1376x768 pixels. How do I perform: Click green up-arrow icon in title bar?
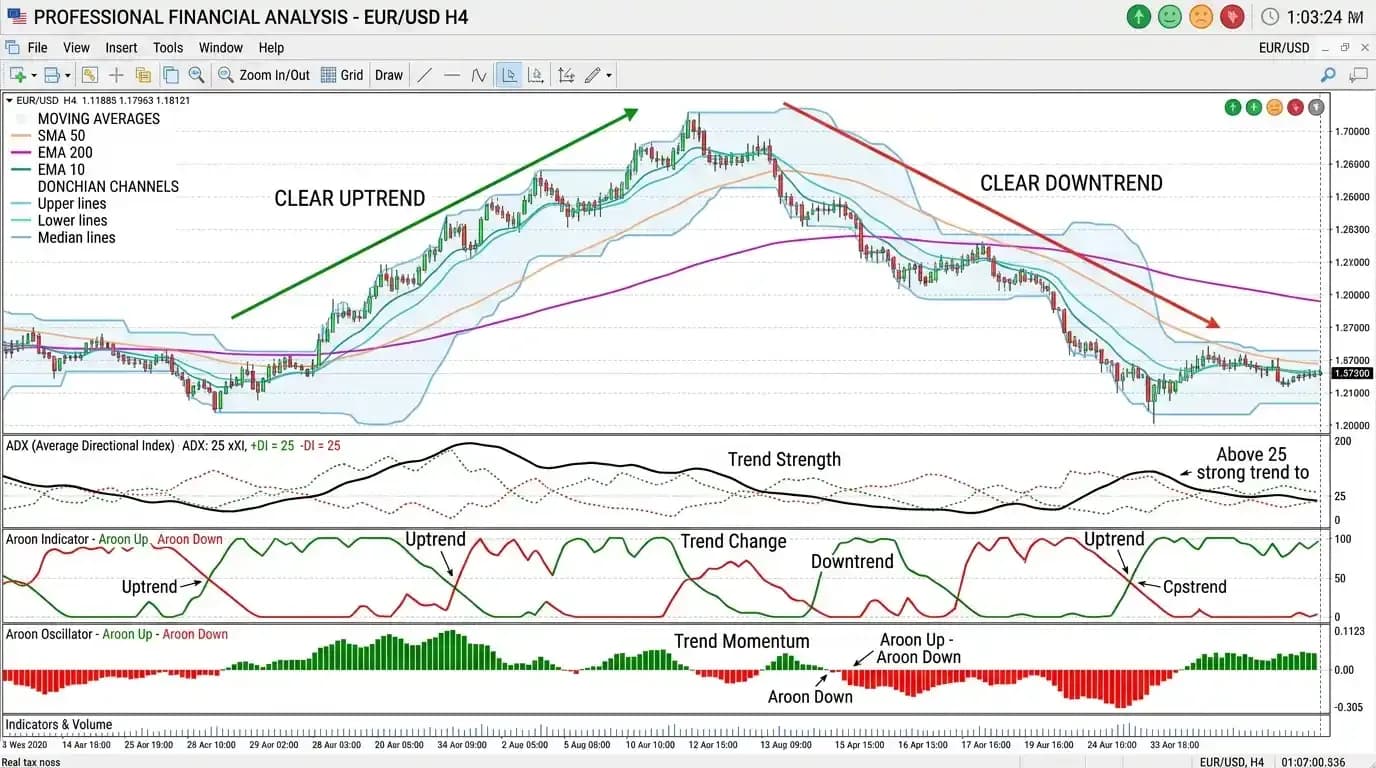(1138, 16)
